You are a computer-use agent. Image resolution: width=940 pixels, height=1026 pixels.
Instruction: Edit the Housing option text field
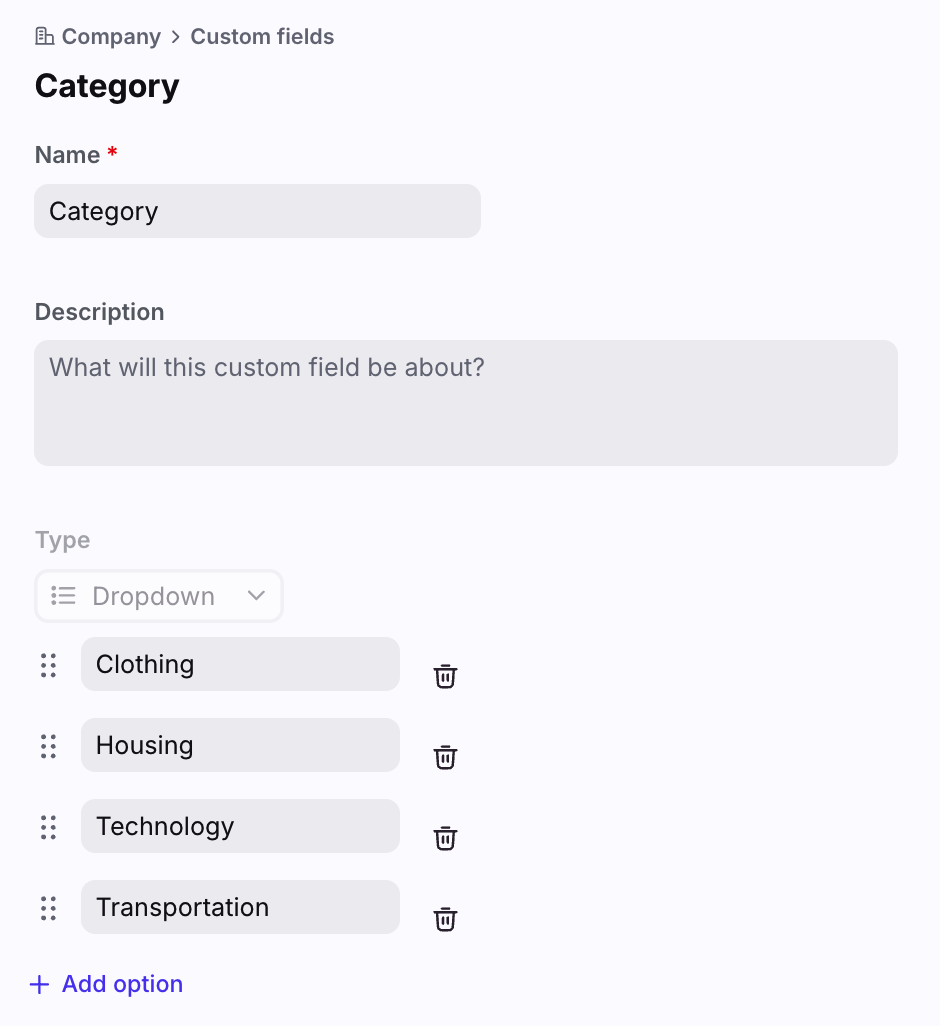point(240,746)
